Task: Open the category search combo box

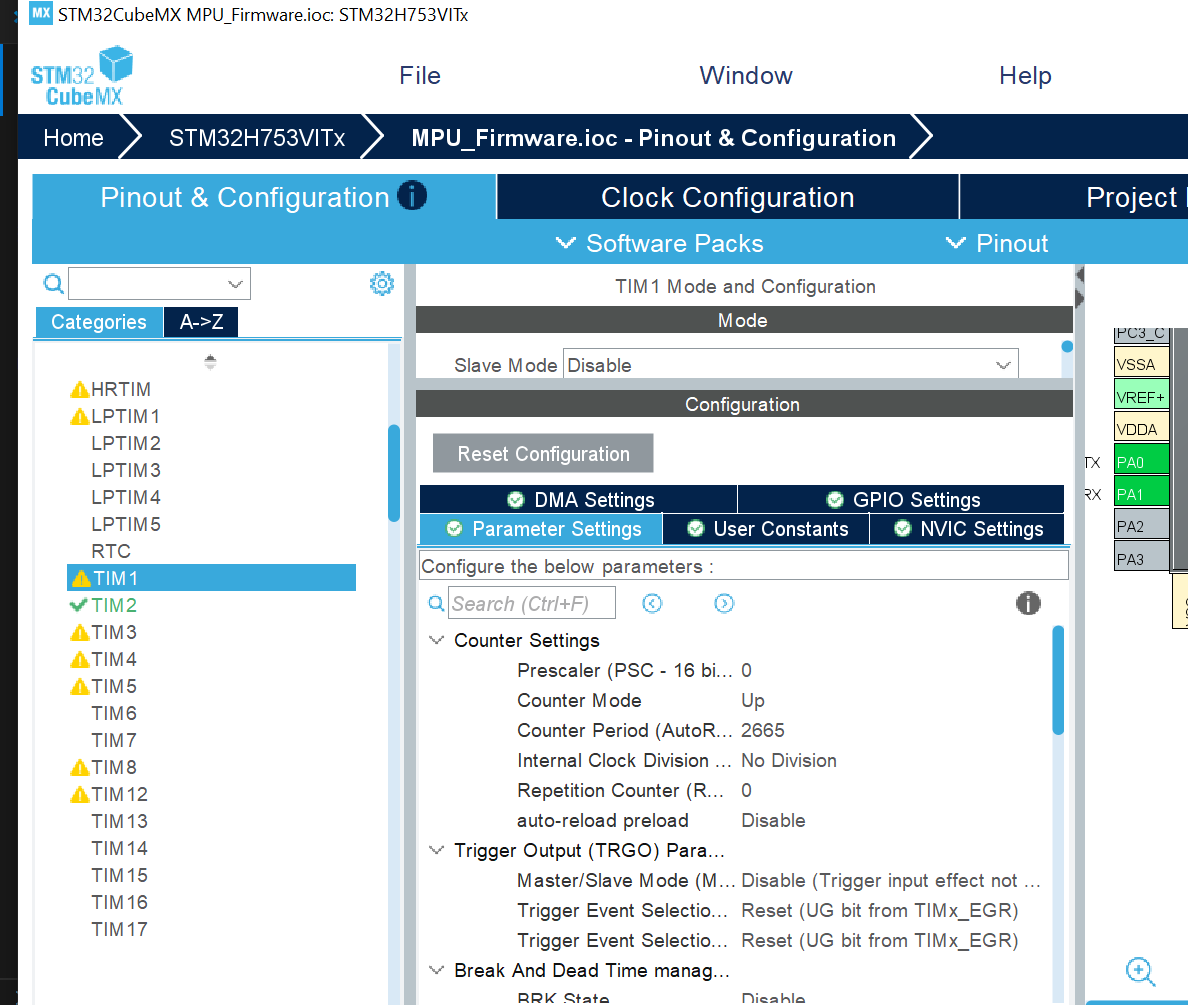Action: pyautogui.click(x=159, y=284)
